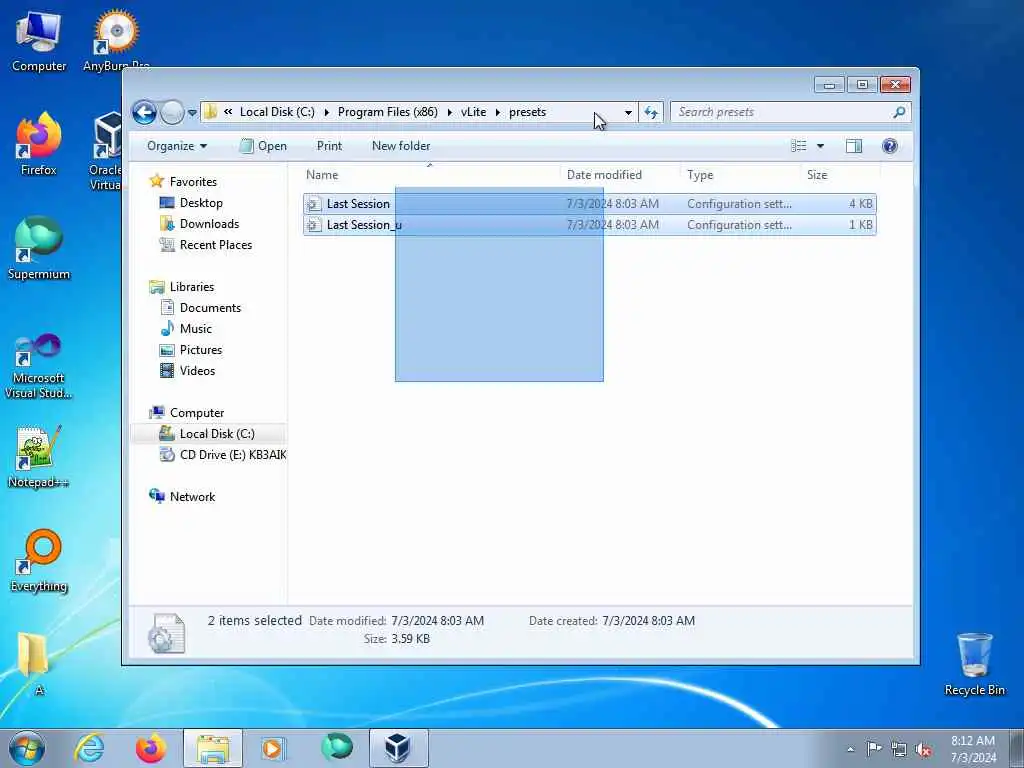
Task: Click the Computer desktop icon
Action: [x=39, y=40]
